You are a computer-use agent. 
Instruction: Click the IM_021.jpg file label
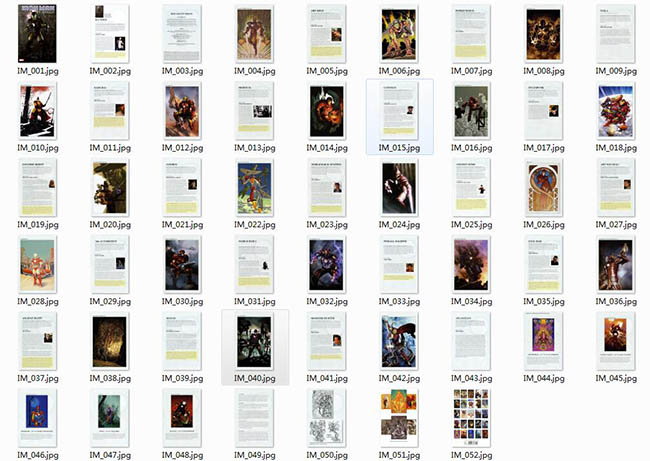182,225
